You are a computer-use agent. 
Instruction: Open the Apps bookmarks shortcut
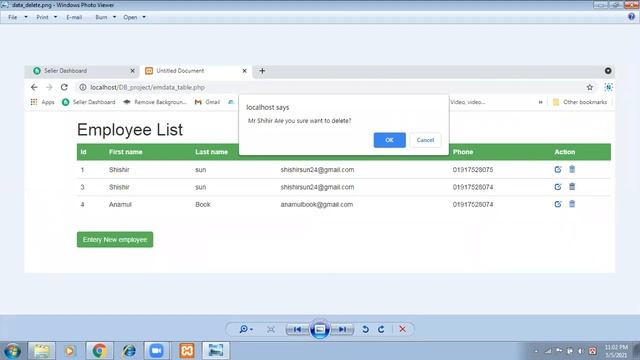coord(42,102)
